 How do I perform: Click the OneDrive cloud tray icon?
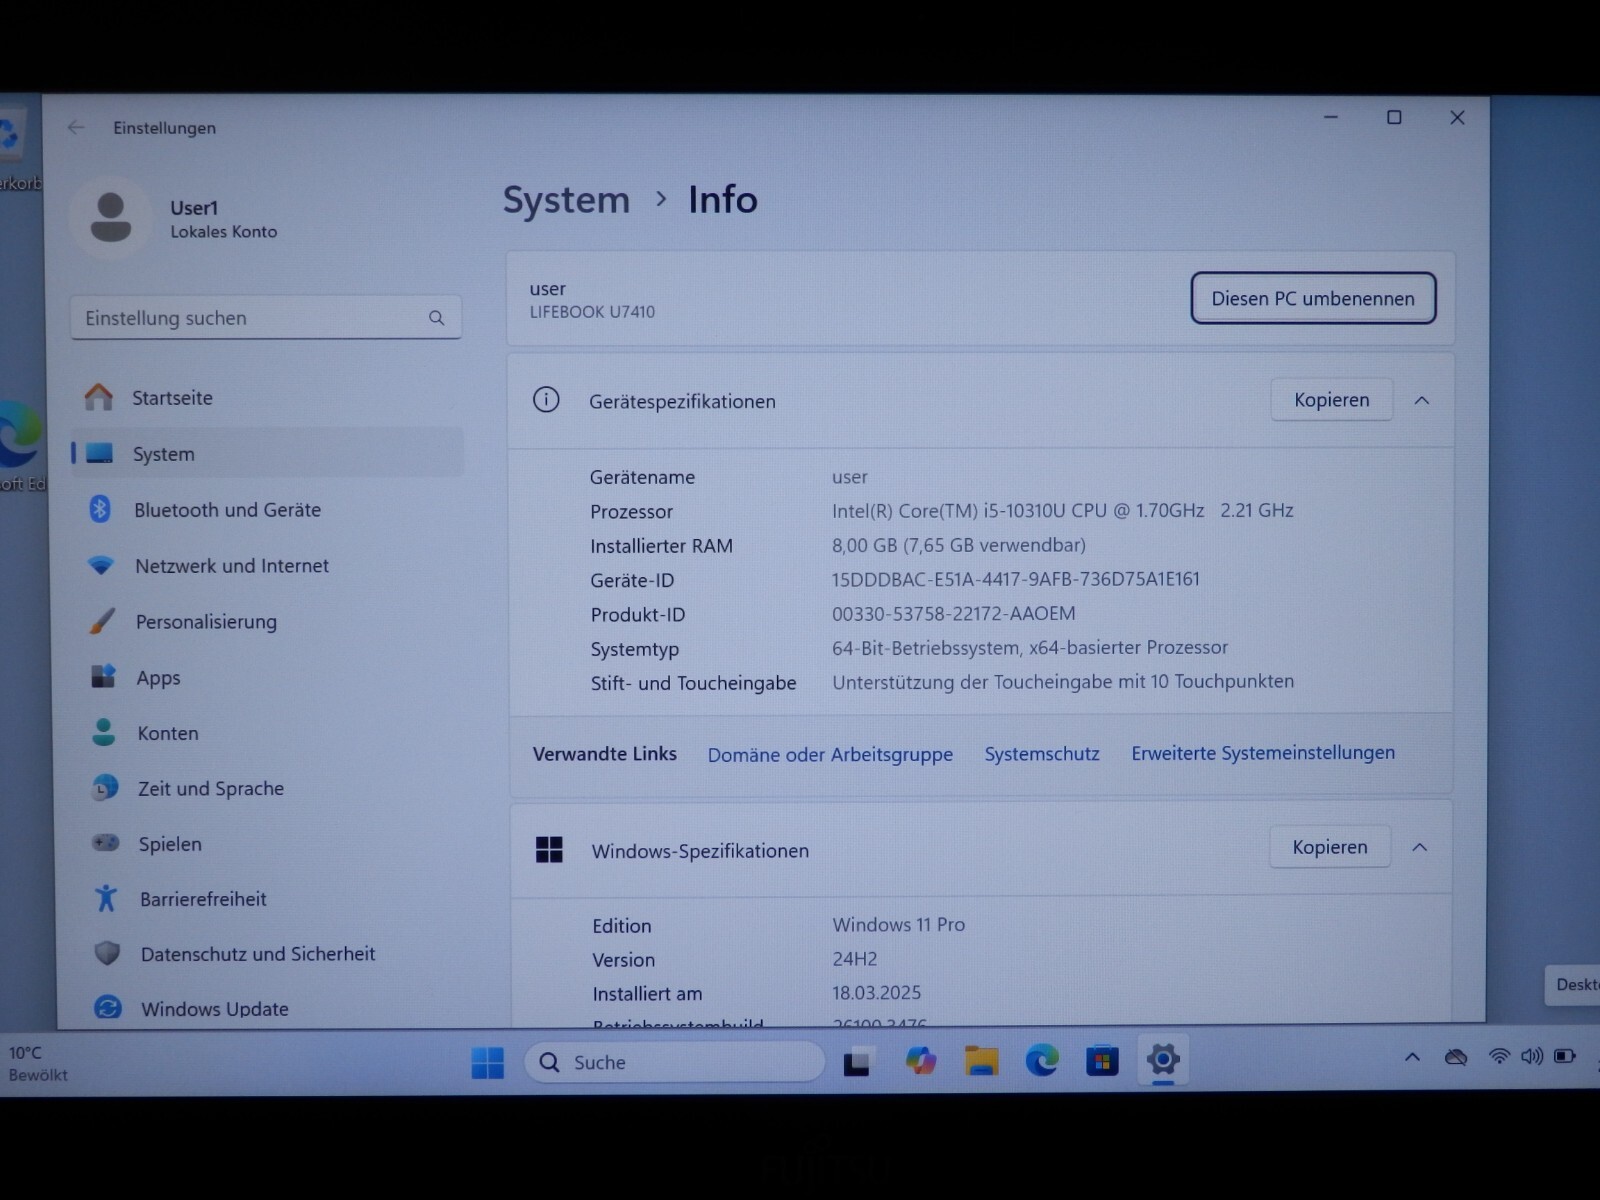1456,1057
